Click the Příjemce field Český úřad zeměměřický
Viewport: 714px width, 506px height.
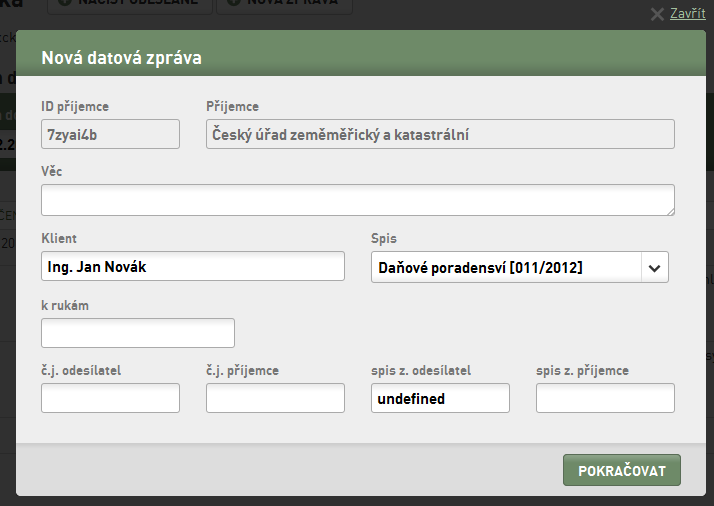click(x=440, y=134)
